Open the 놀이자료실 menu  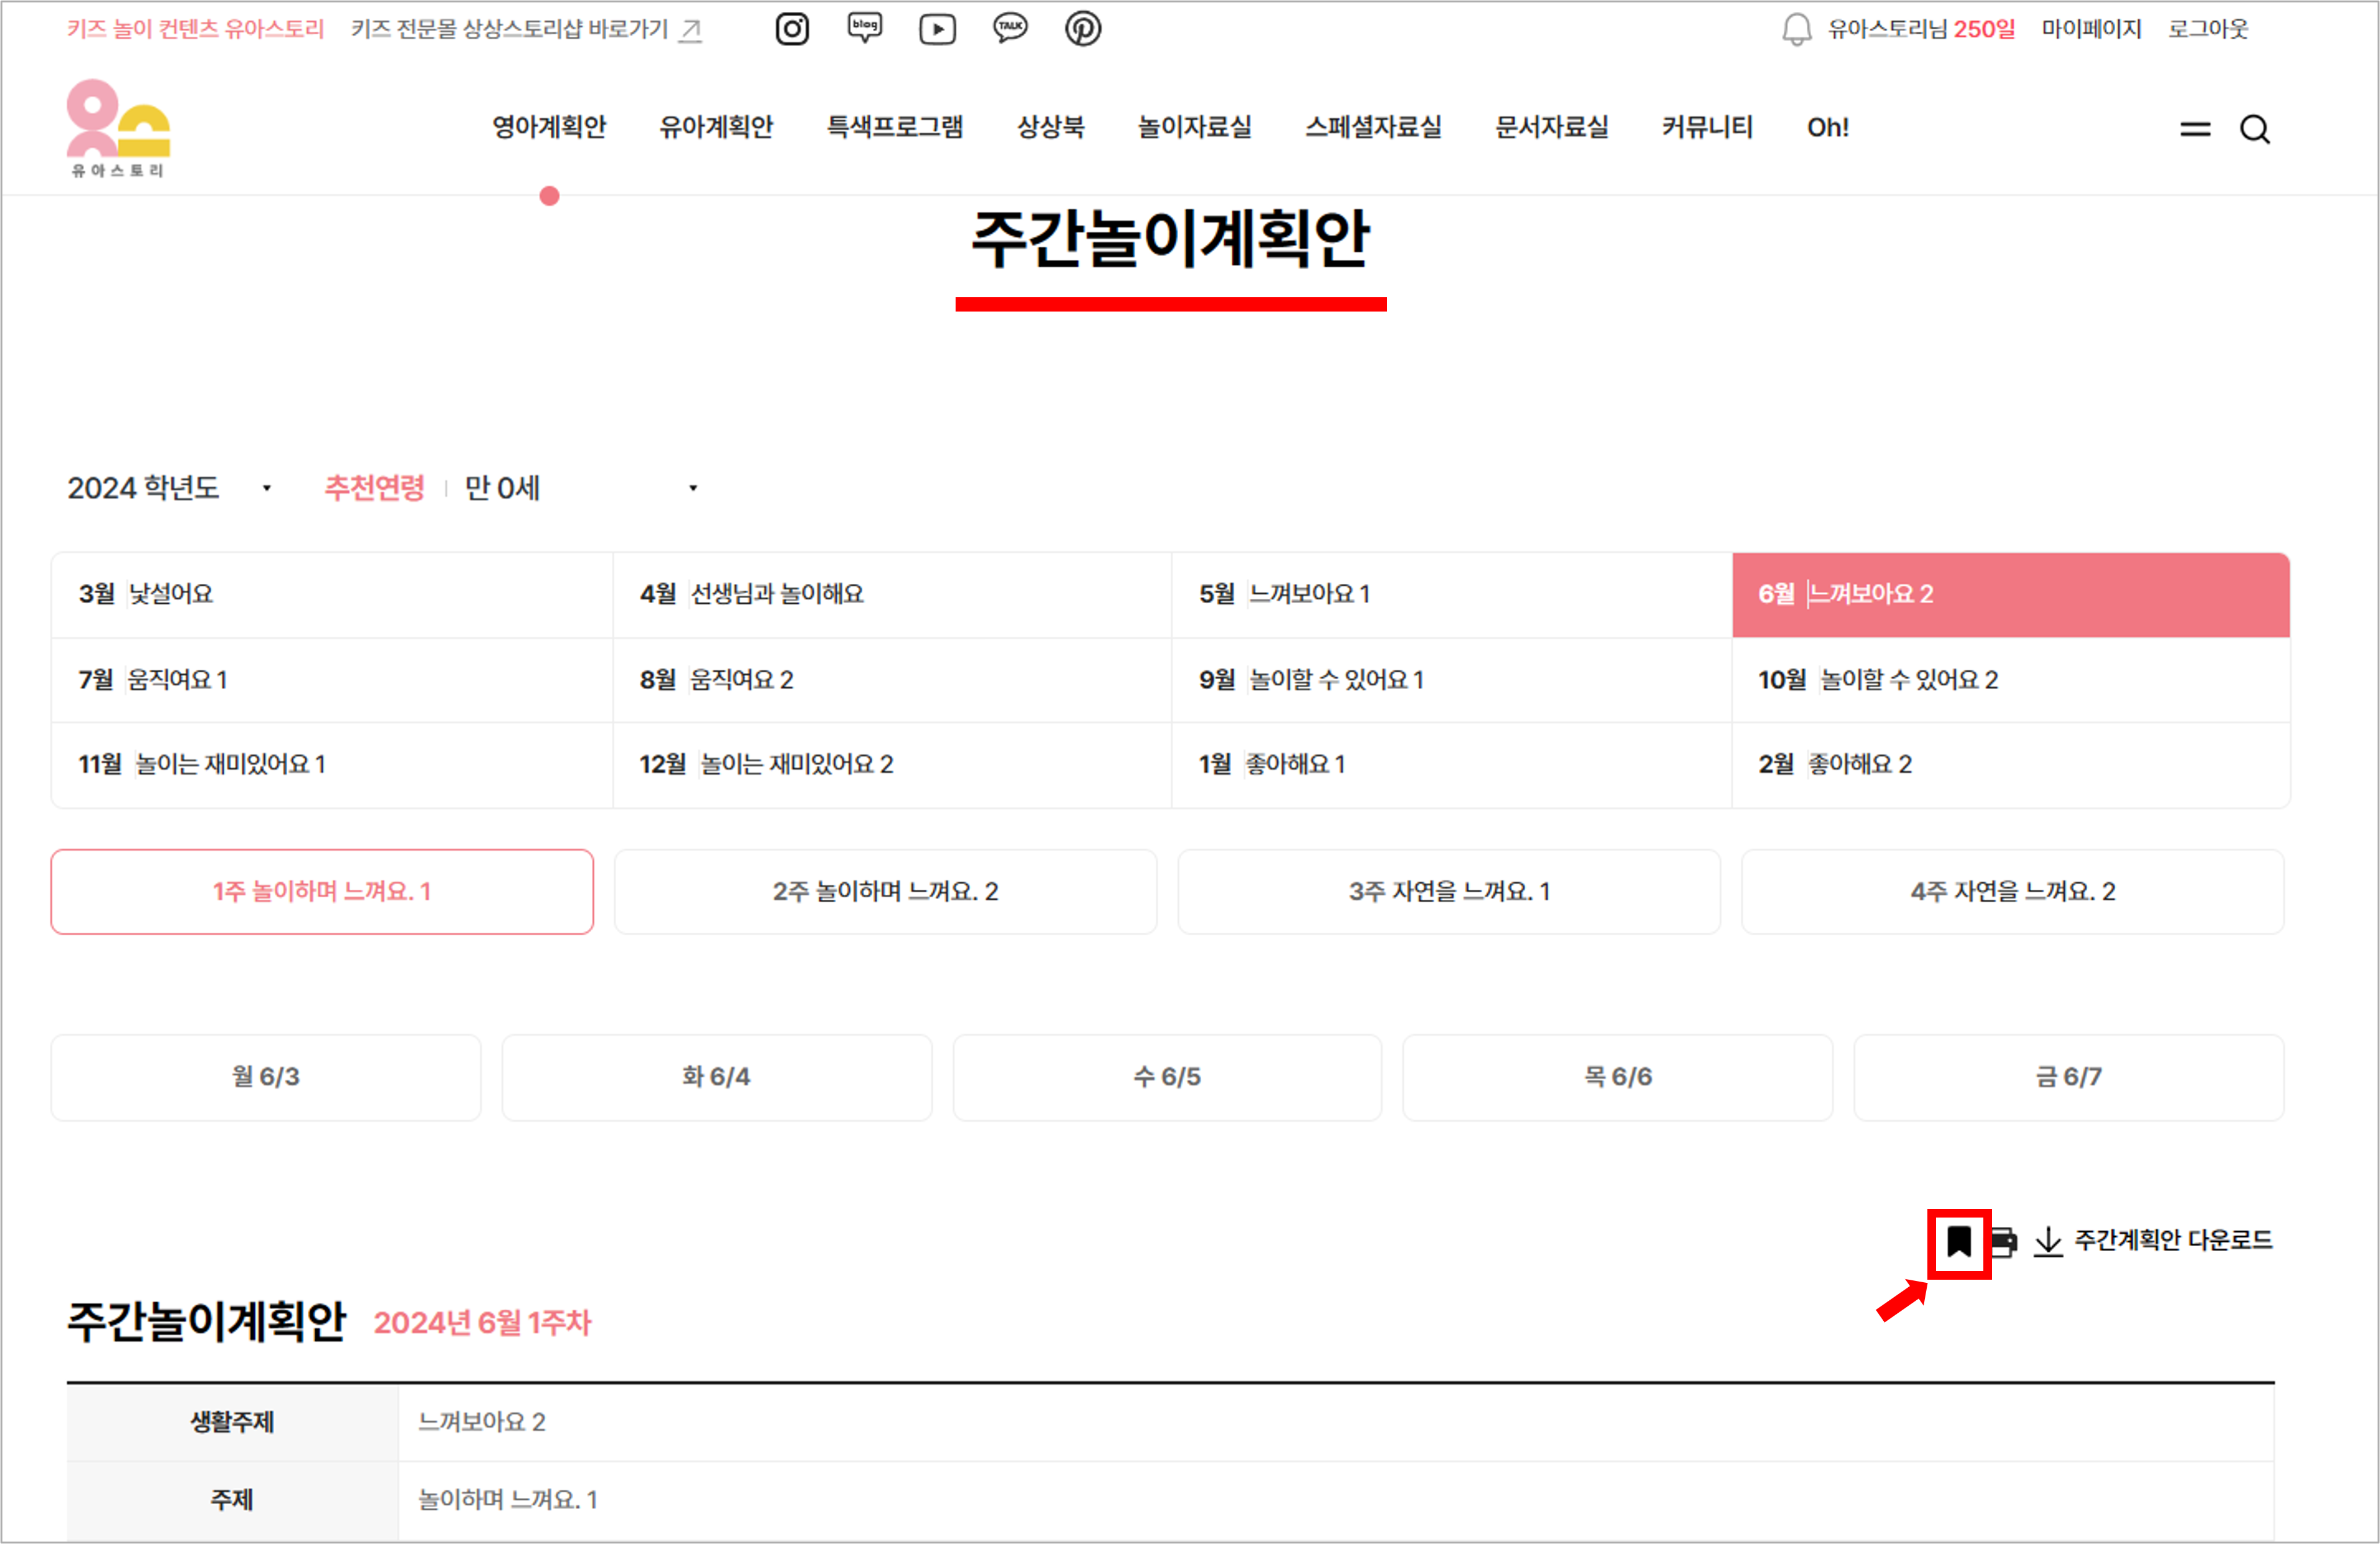point(1195,127)
